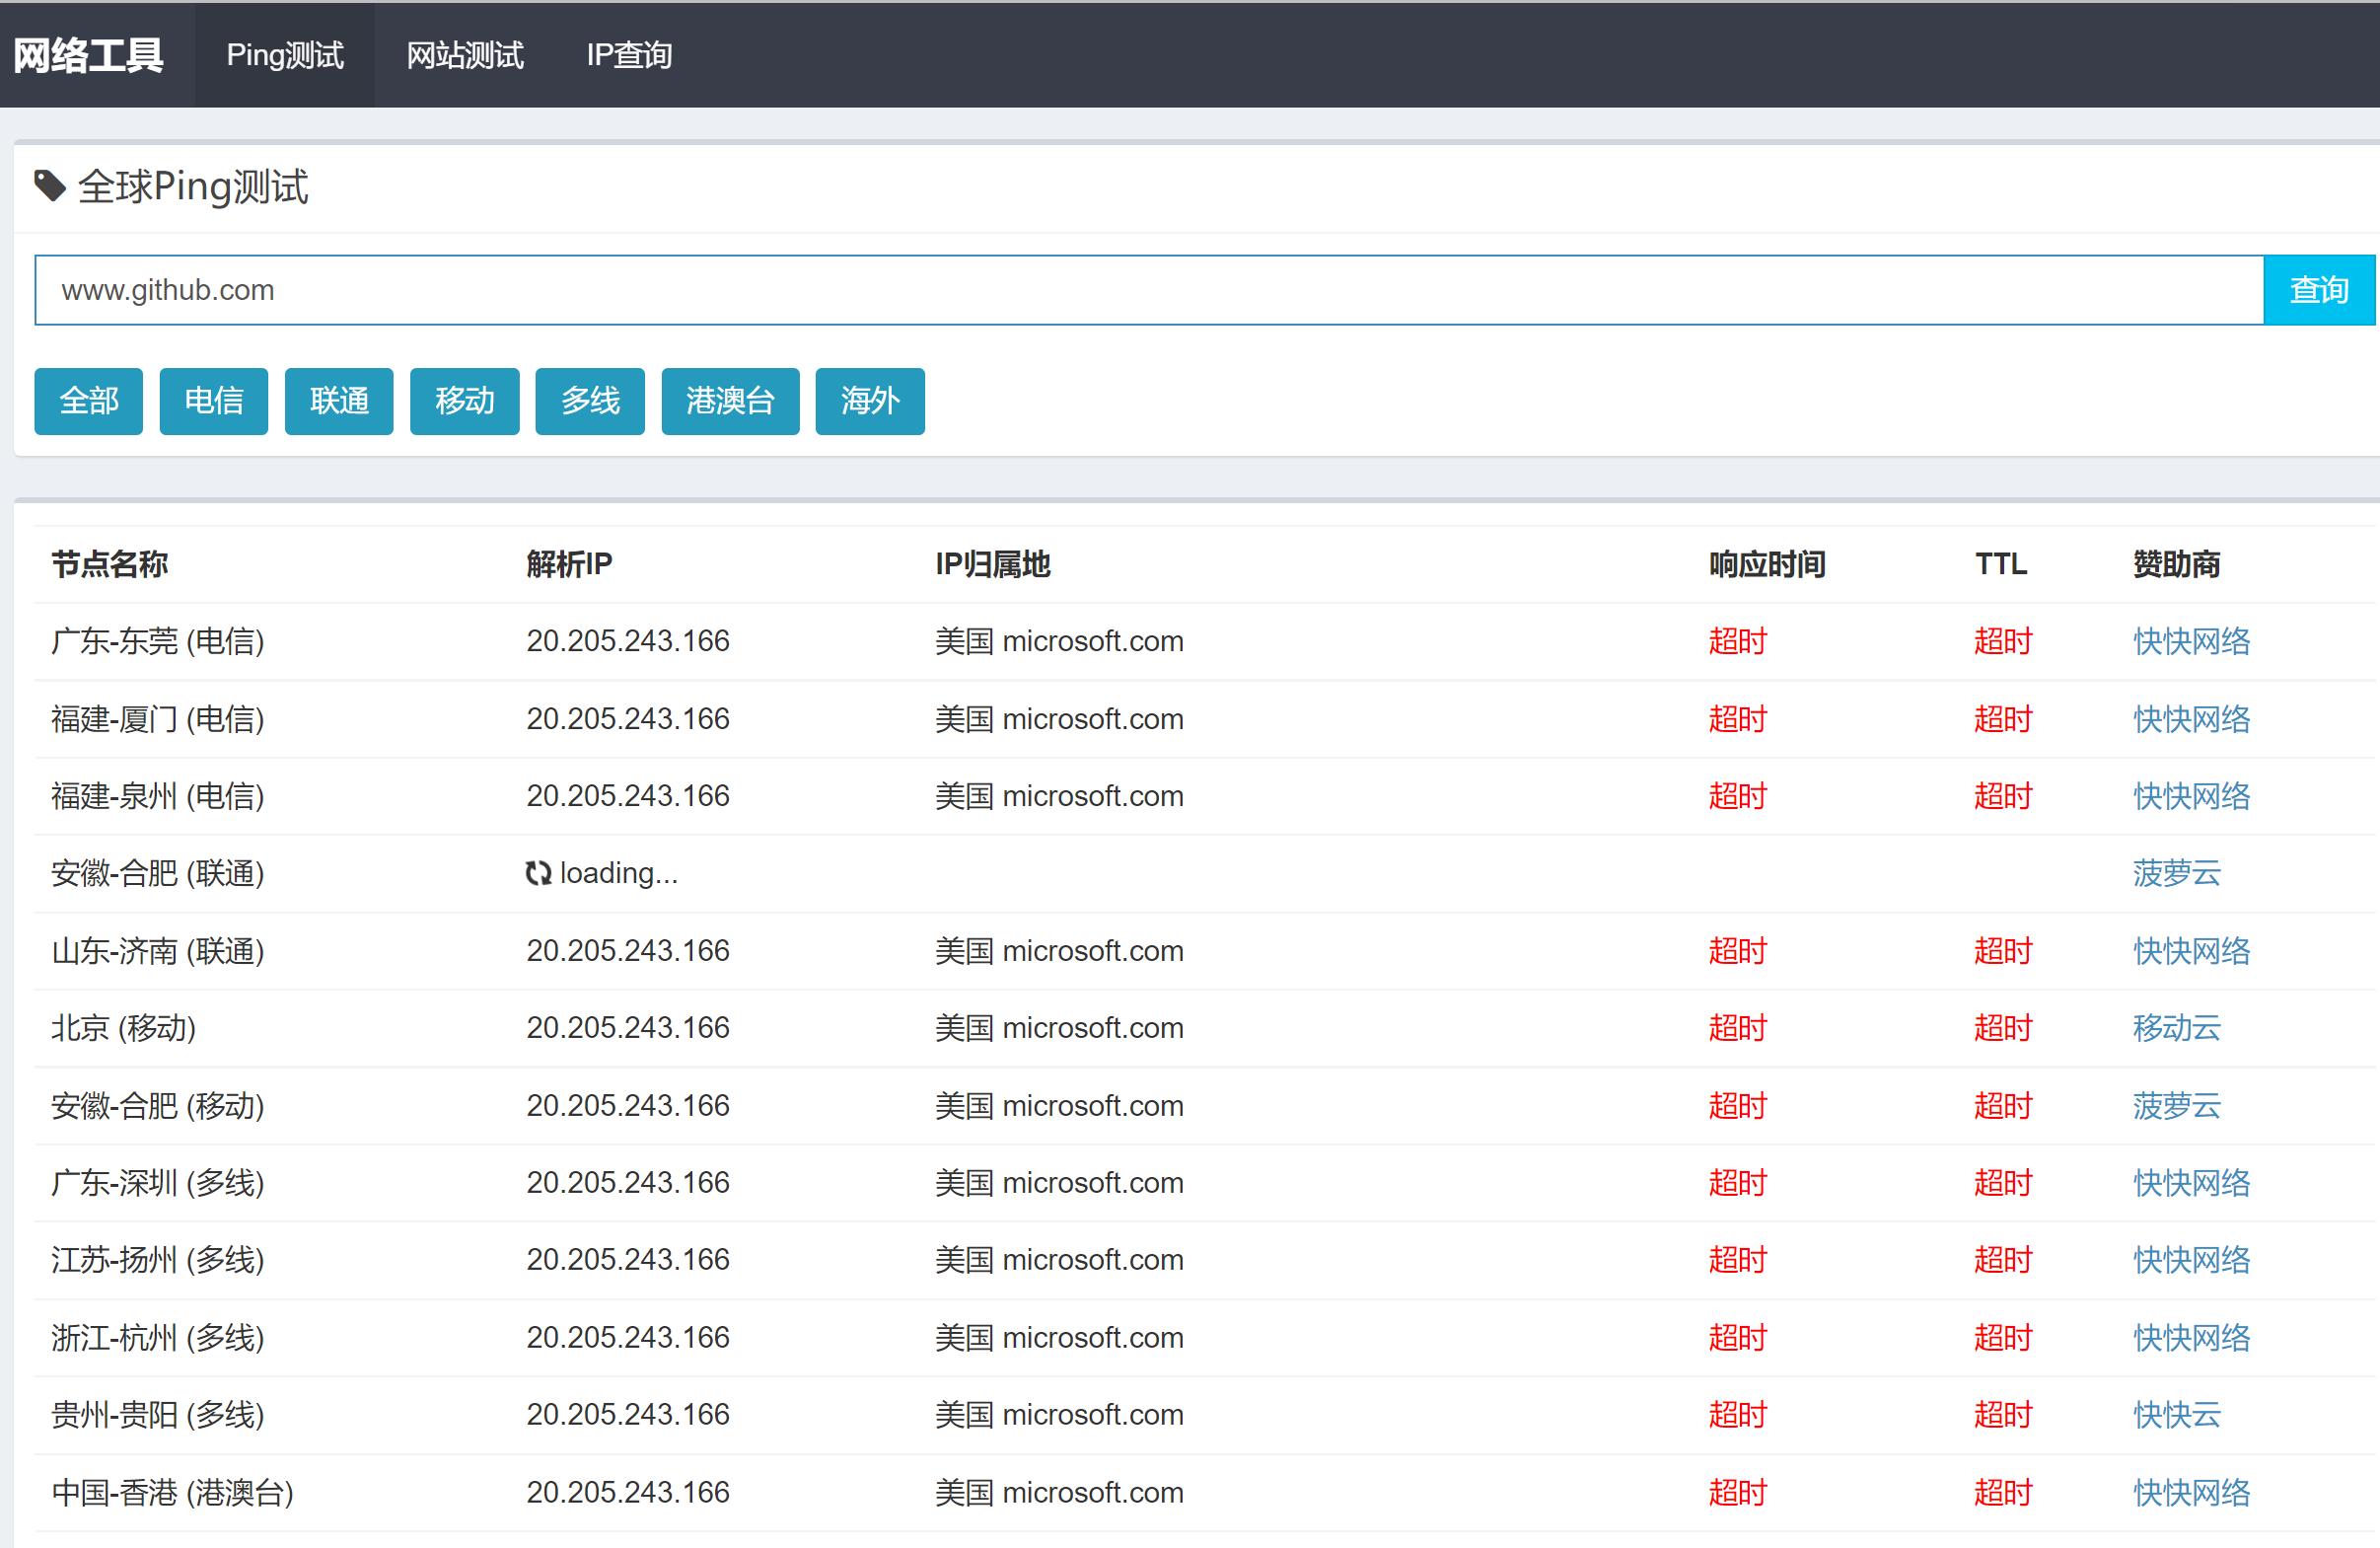The width and height of the screenshot is (2380, 1548).
Task: Open 菠萝云 sponsor link in 安徽-合肥 (联通) row
Action: coord(2176,873)
